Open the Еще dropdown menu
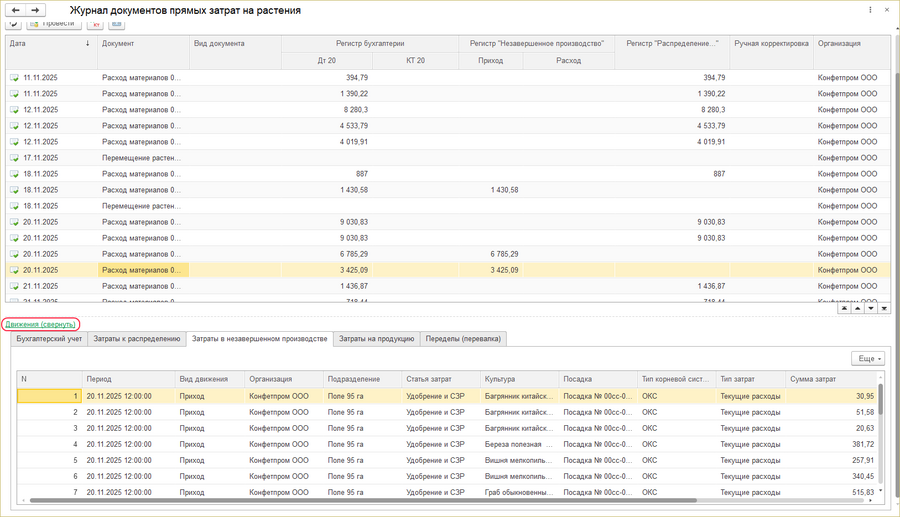The height and width of the screenshot is (517, 900). [x=867, y=358]
